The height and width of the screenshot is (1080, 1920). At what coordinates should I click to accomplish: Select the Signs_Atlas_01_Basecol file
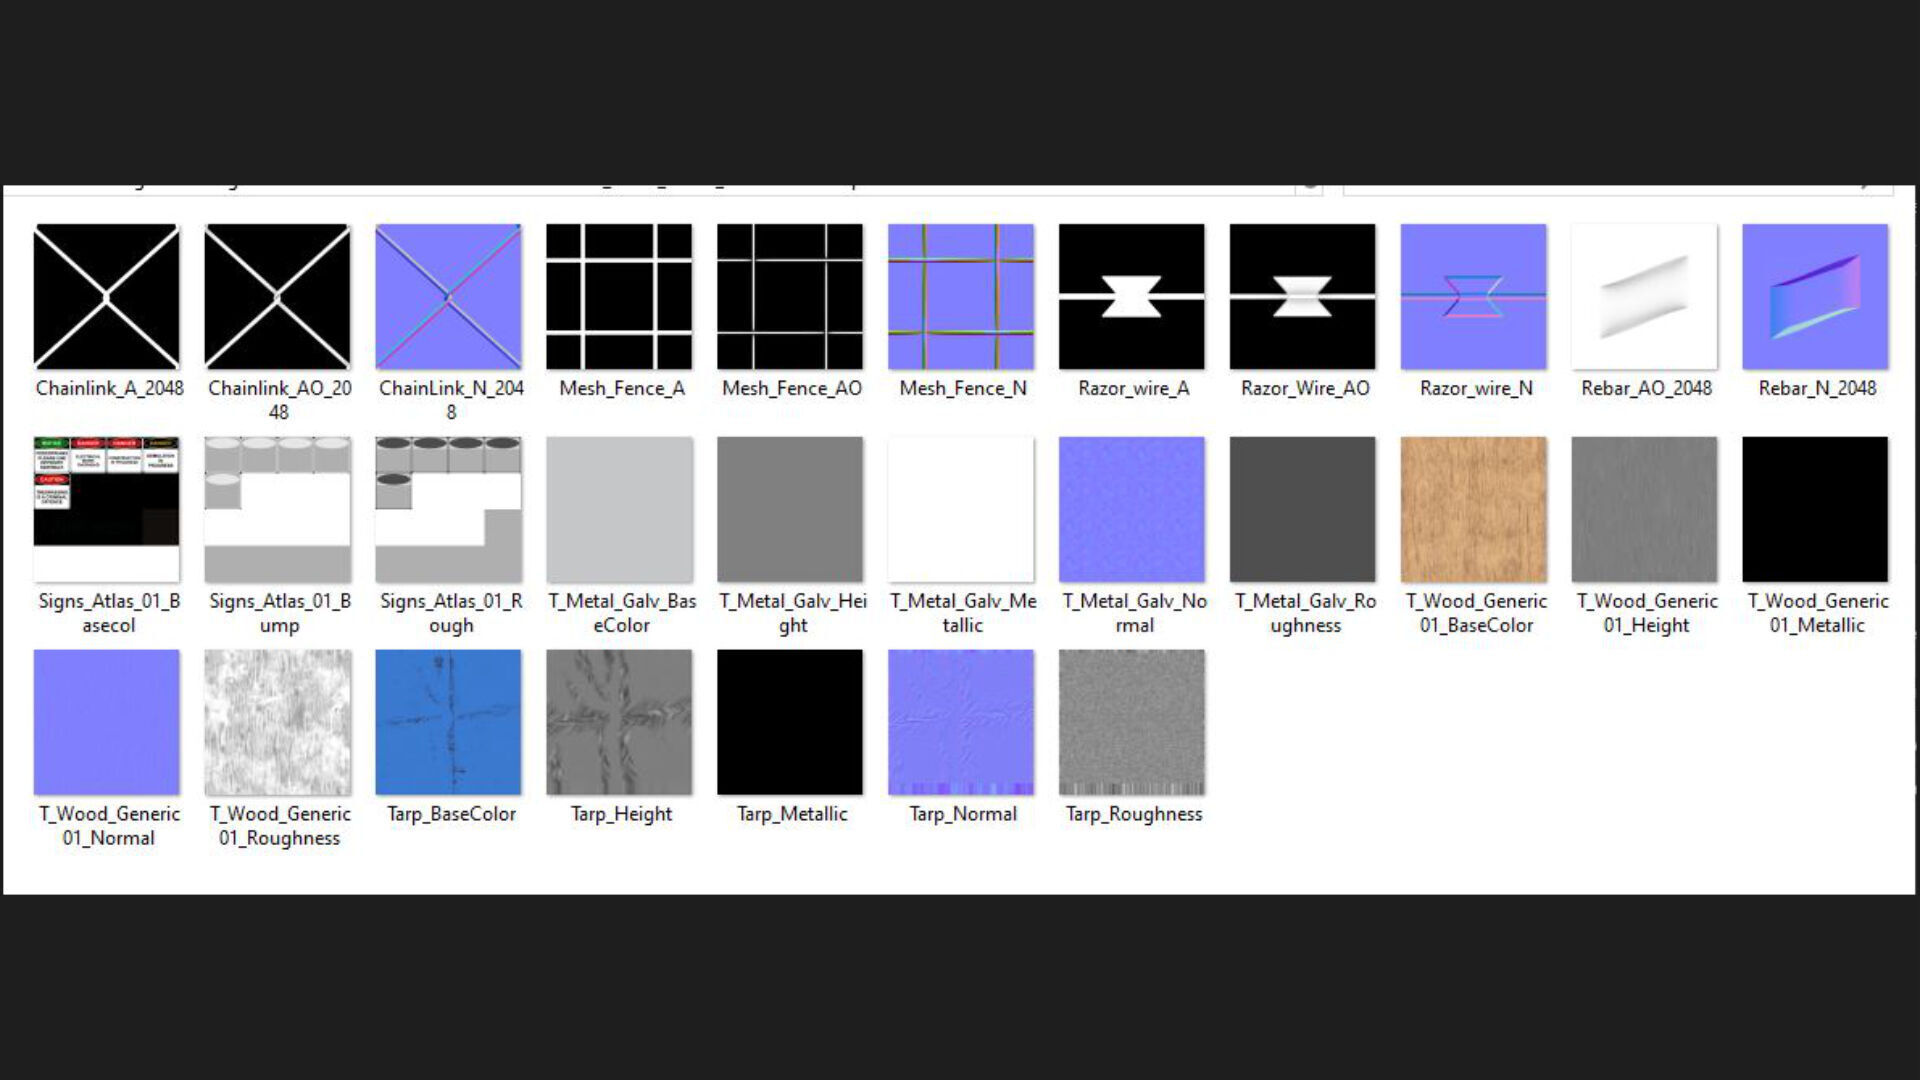(107, 509)
